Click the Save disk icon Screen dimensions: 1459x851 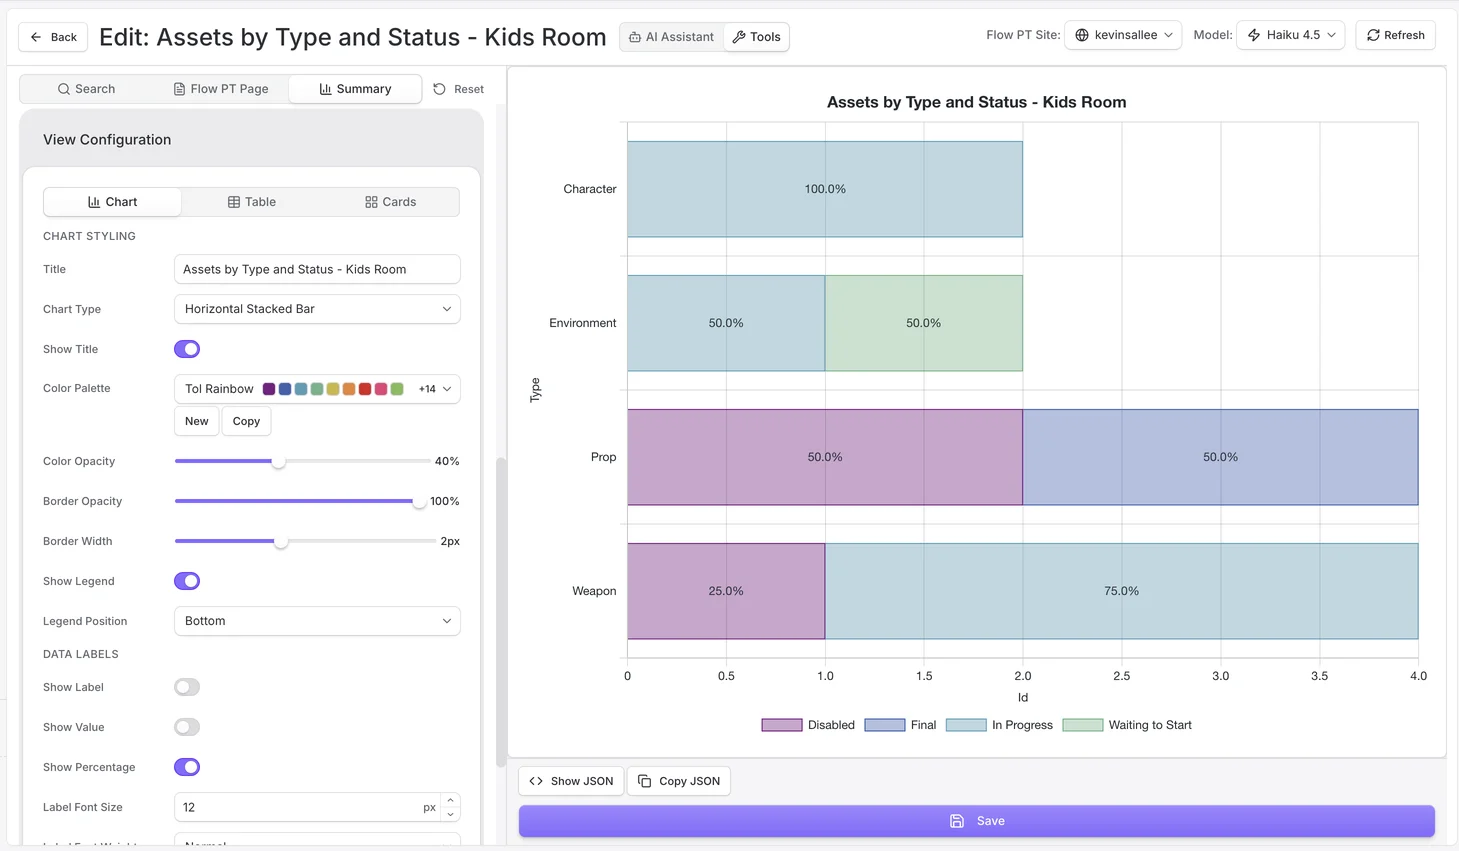click(955, 821)
